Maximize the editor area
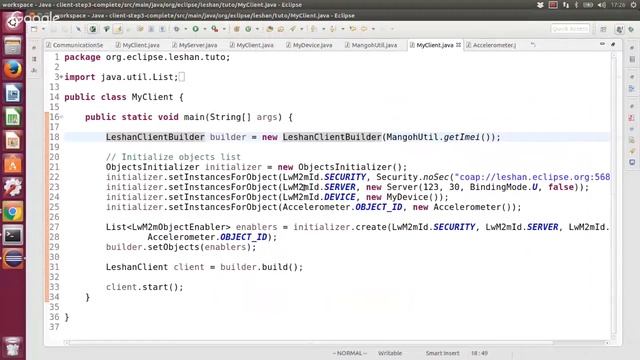 click(x=613, y=44)
